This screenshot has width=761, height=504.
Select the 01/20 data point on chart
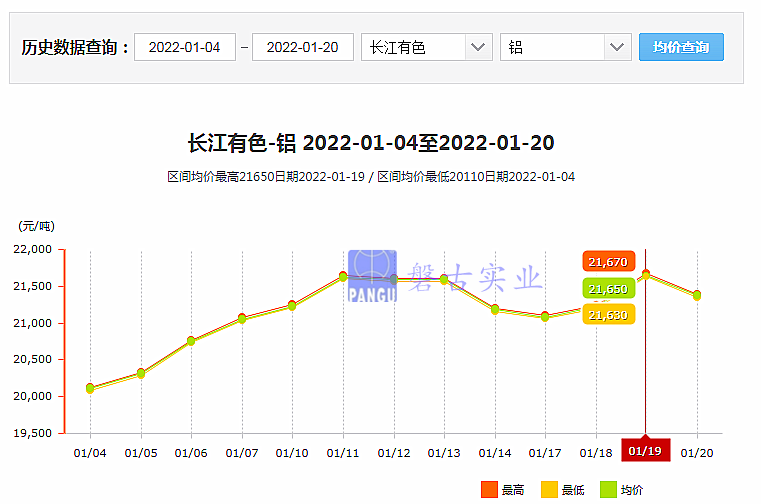click(697, 295)
